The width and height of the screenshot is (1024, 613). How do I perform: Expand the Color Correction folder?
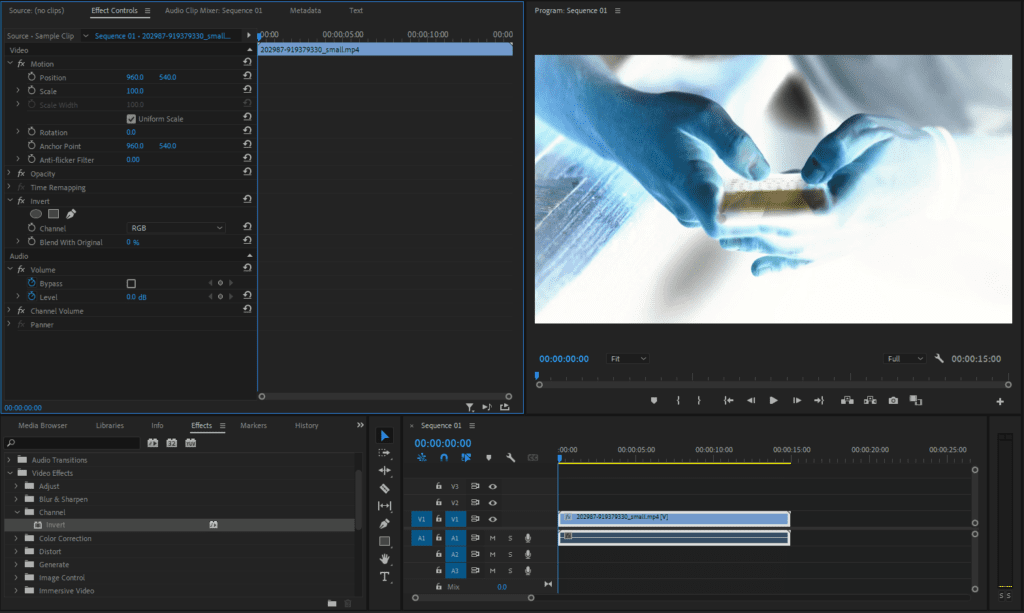16,538
